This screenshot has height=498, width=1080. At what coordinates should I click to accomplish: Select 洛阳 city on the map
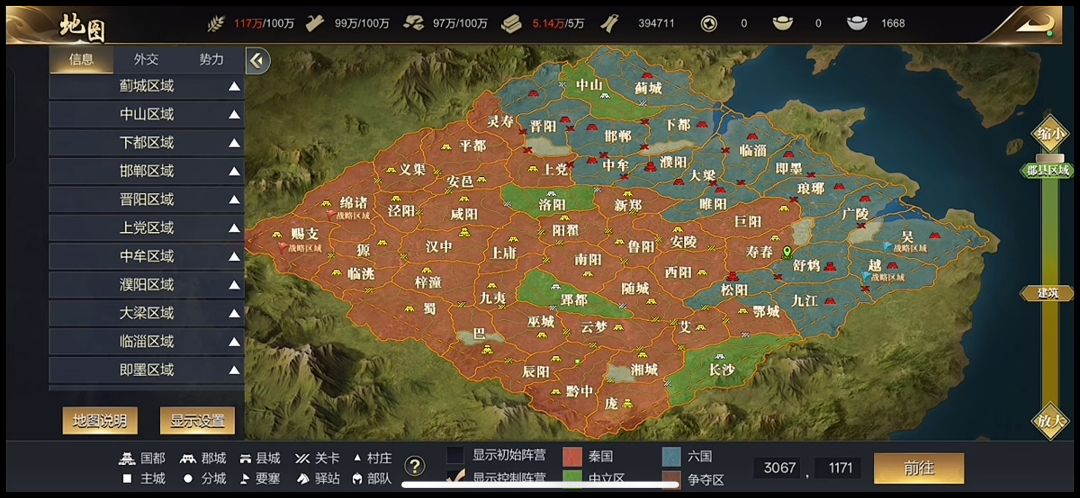(552, 205)
